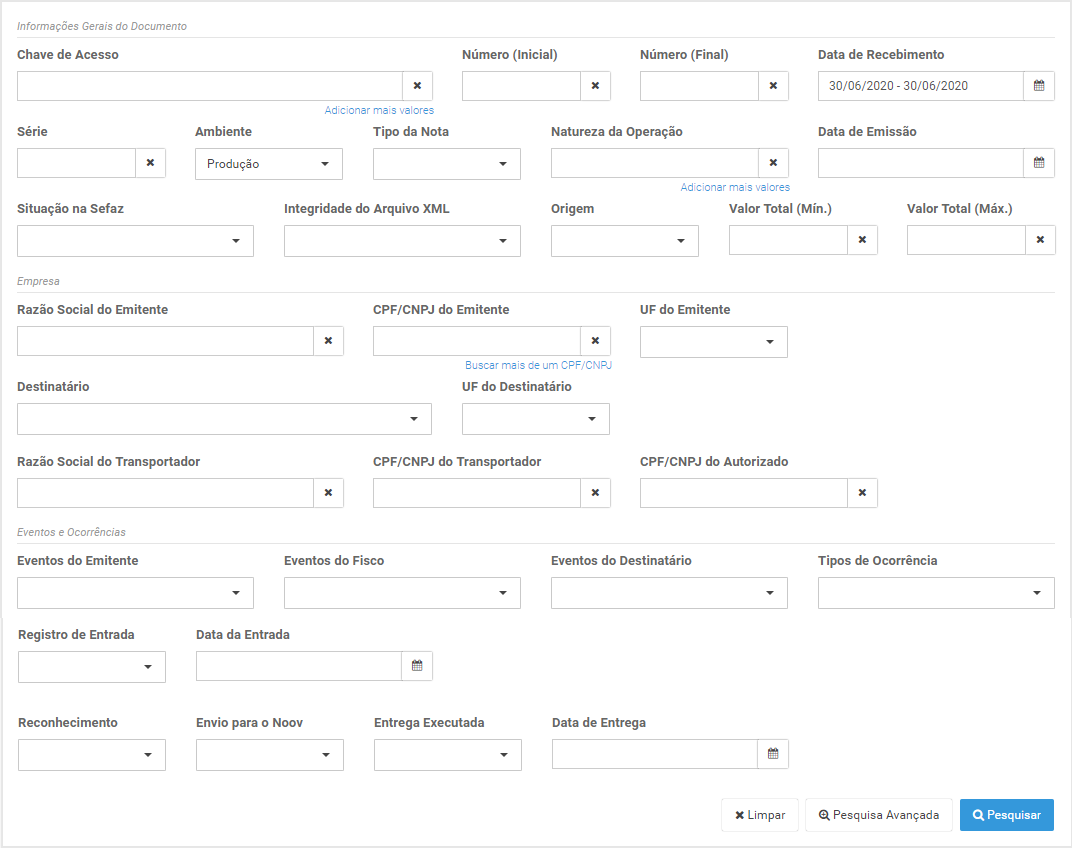The height and width of the screenshot is (848, 1072).
Task: Open the Entrega Executada dropdown
Action: coord(448,755)
